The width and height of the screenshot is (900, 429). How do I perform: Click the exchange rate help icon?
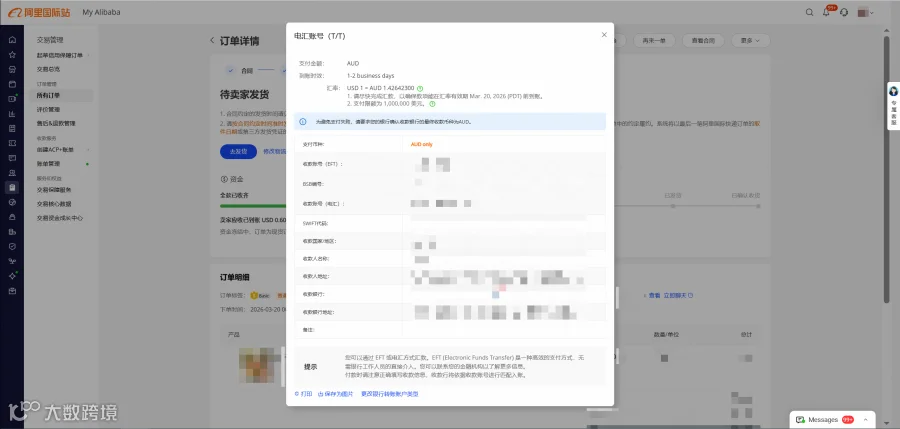[420, 88]
